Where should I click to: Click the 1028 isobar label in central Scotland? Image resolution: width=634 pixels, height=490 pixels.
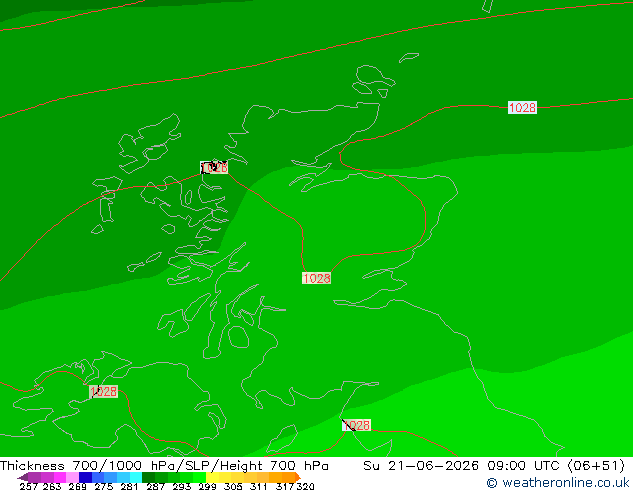click(317, 278)
